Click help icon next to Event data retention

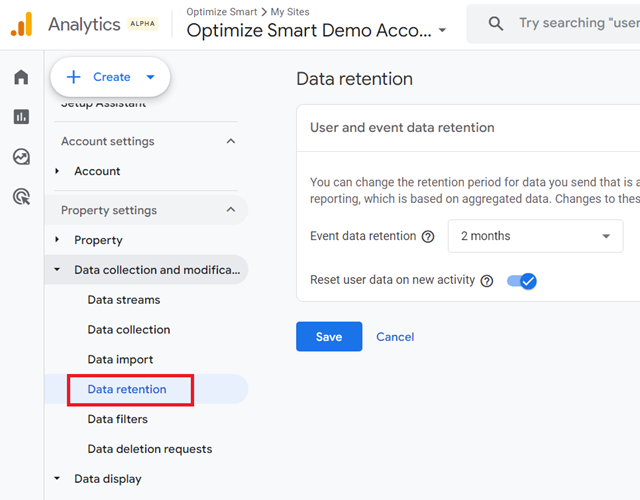428,236
